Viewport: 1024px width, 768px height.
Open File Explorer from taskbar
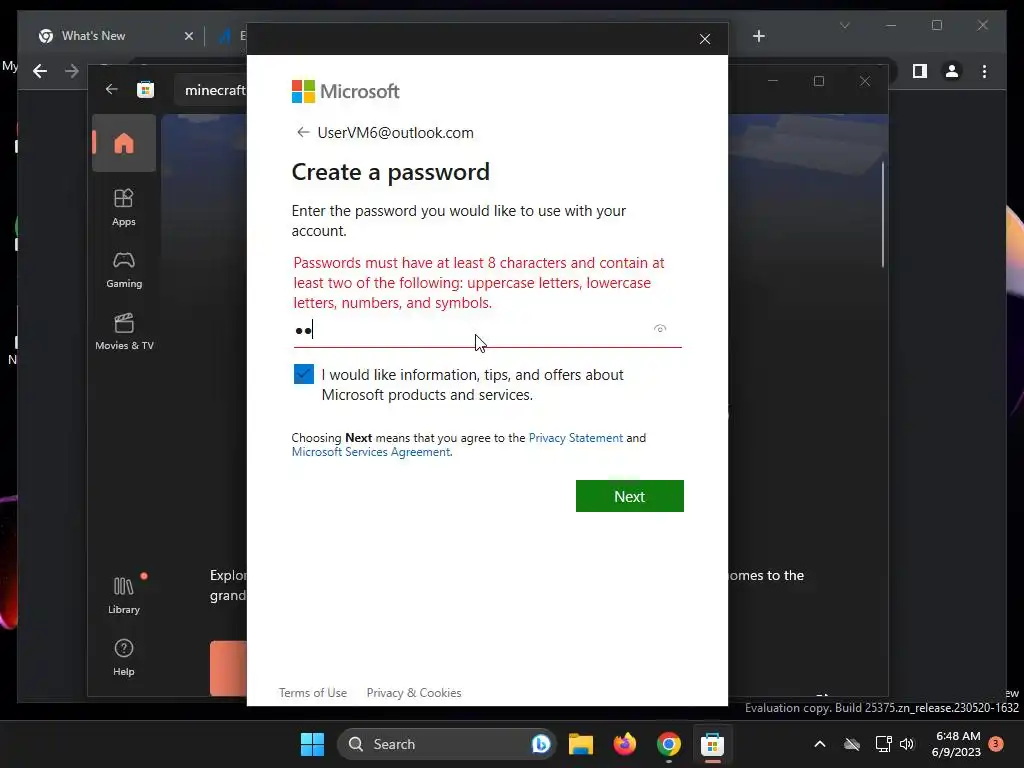tap(581, 744)
